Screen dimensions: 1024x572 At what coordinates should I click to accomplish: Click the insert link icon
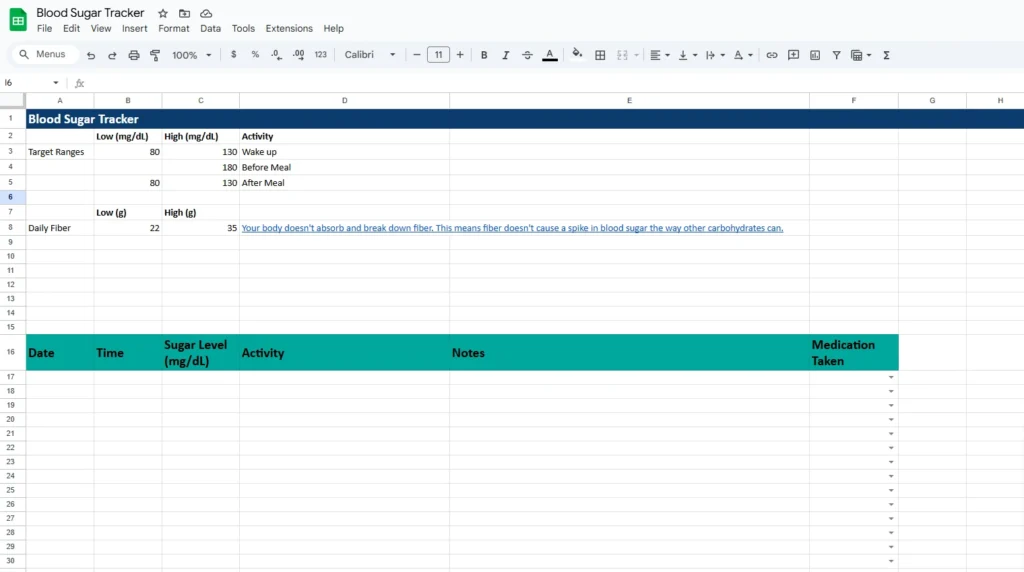click(x=772, y=55)
